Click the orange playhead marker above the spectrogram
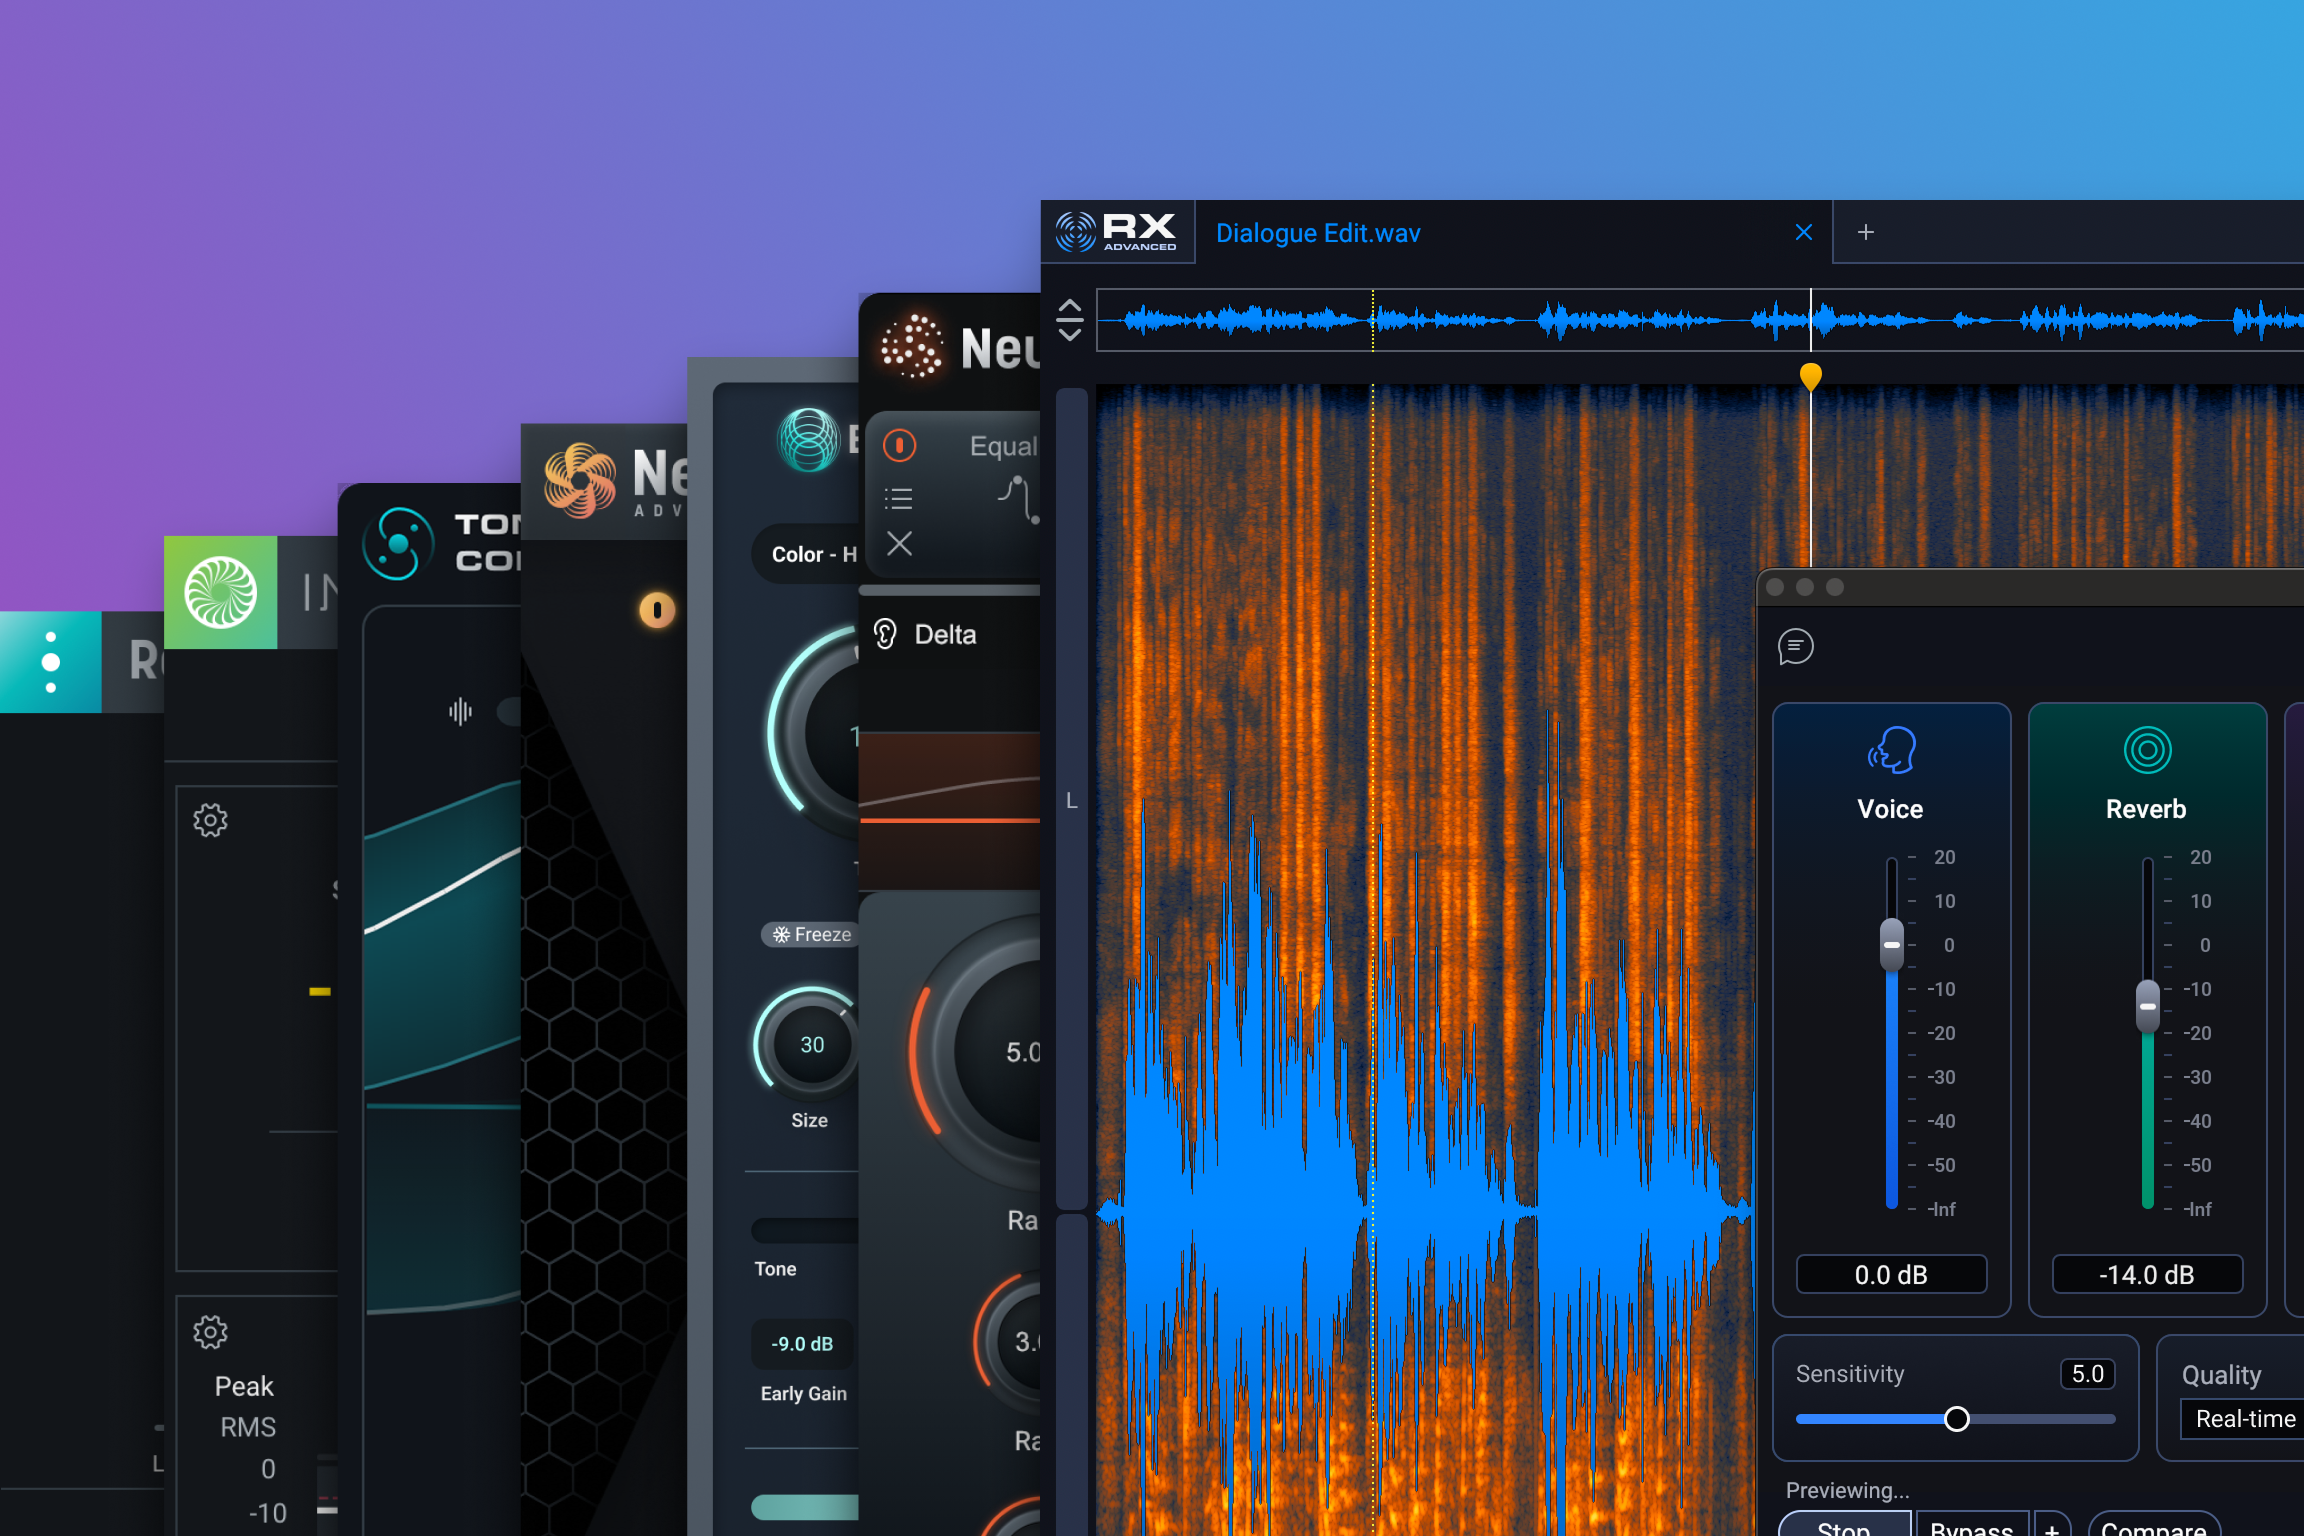Viewport: 2304px width, 1536px height. 1810,374
